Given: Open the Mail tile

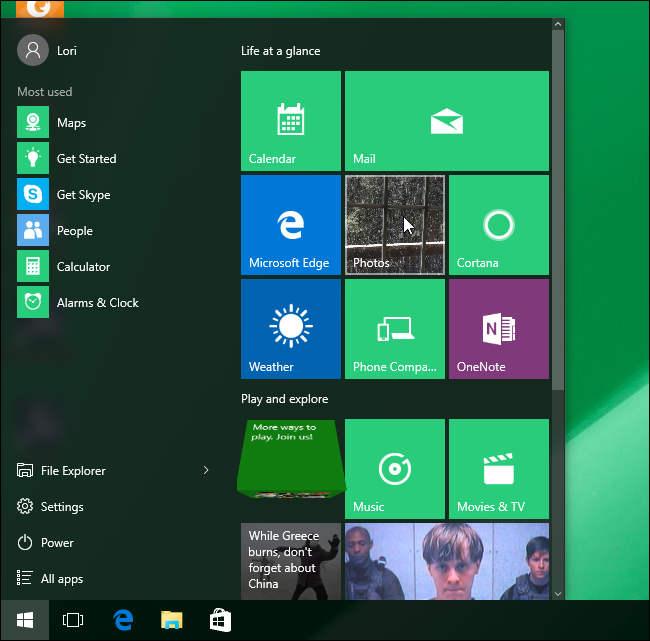Looking at the screenshot, I should click(x=447, y=121).
